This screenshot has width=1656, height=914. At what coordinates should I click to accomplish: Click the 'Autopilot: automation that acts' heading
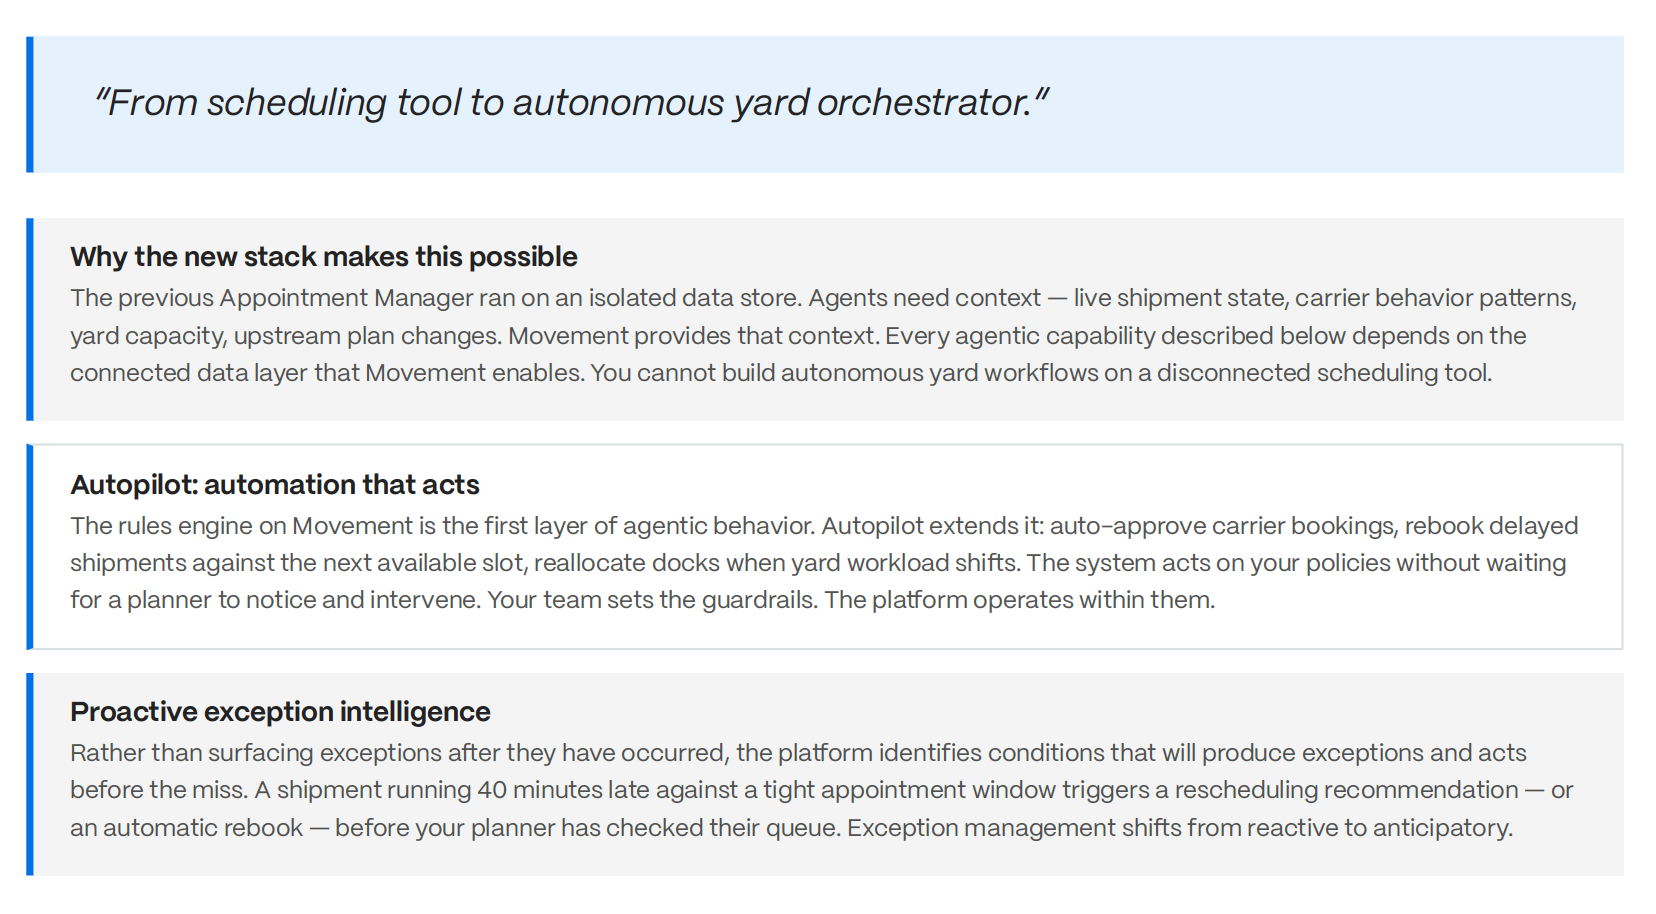point(275,485)
